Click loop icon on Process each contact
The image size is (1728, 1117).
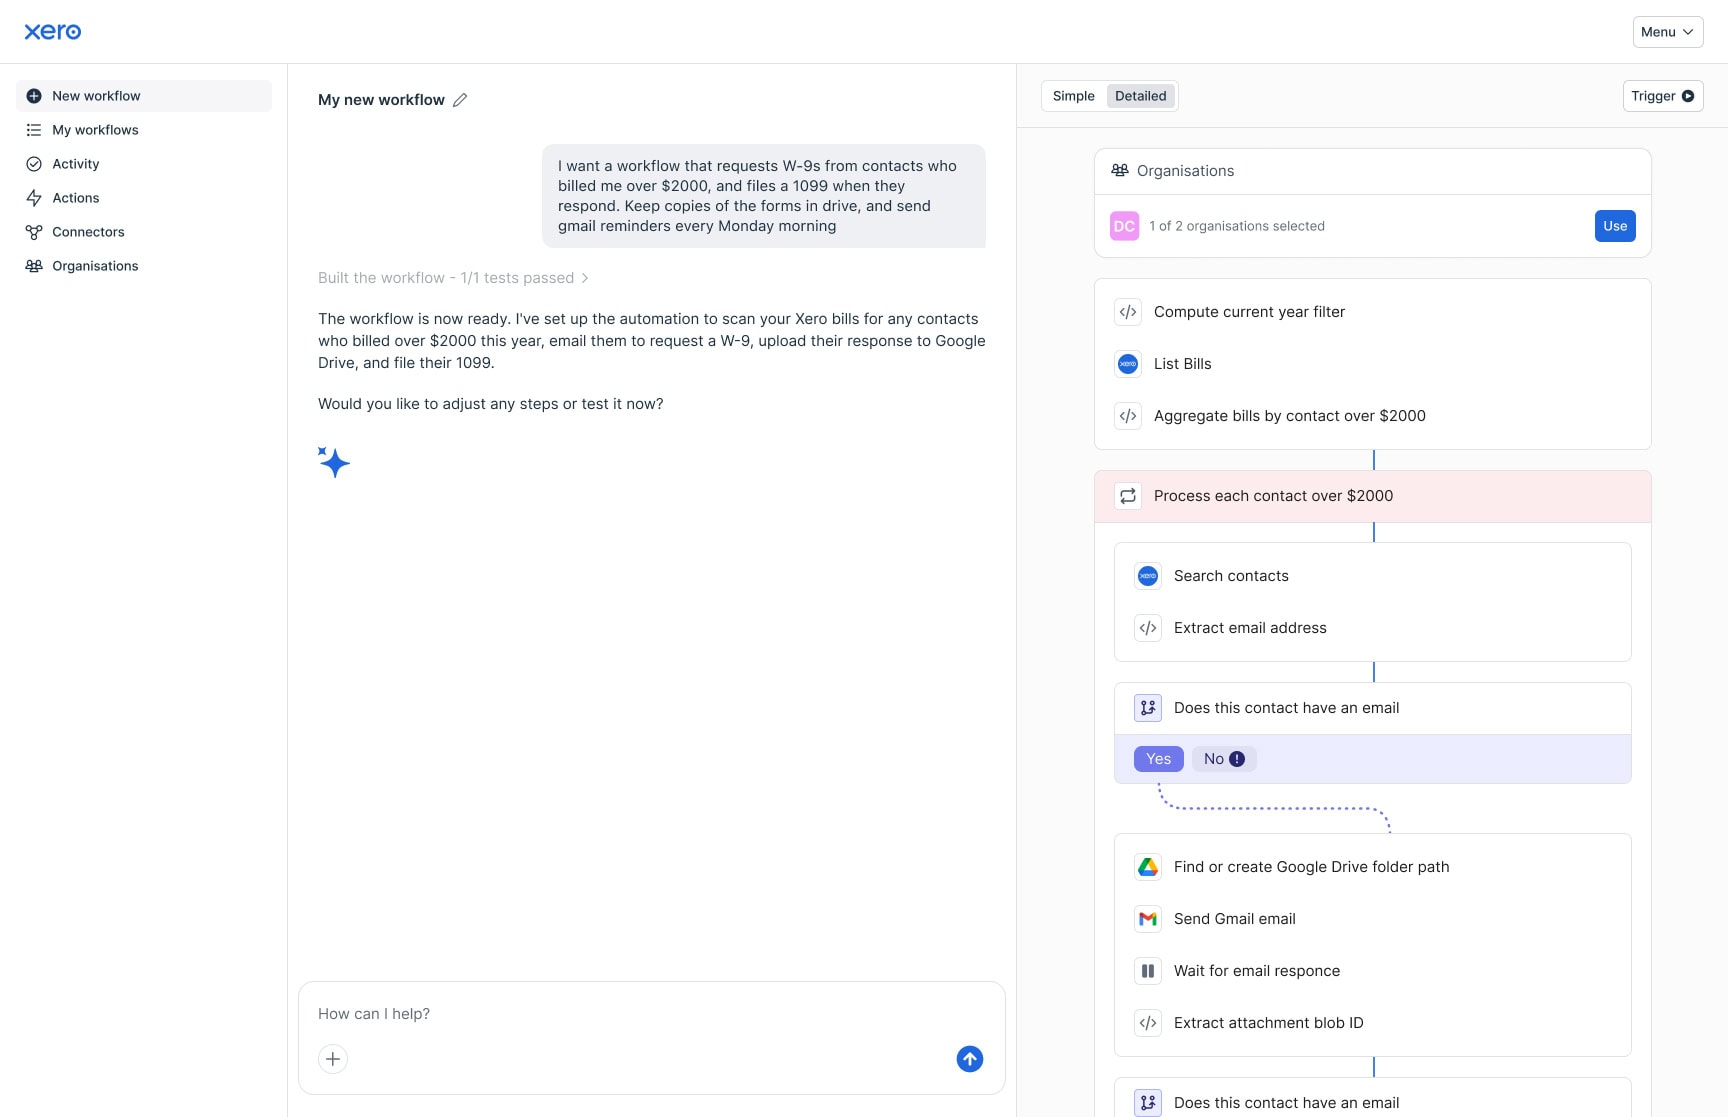point(1128,496)
